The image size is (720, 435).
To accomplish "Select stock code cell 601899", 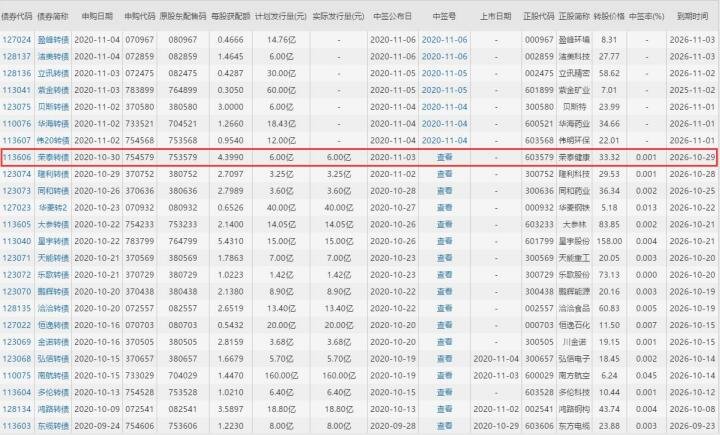I will click(539, 90).
